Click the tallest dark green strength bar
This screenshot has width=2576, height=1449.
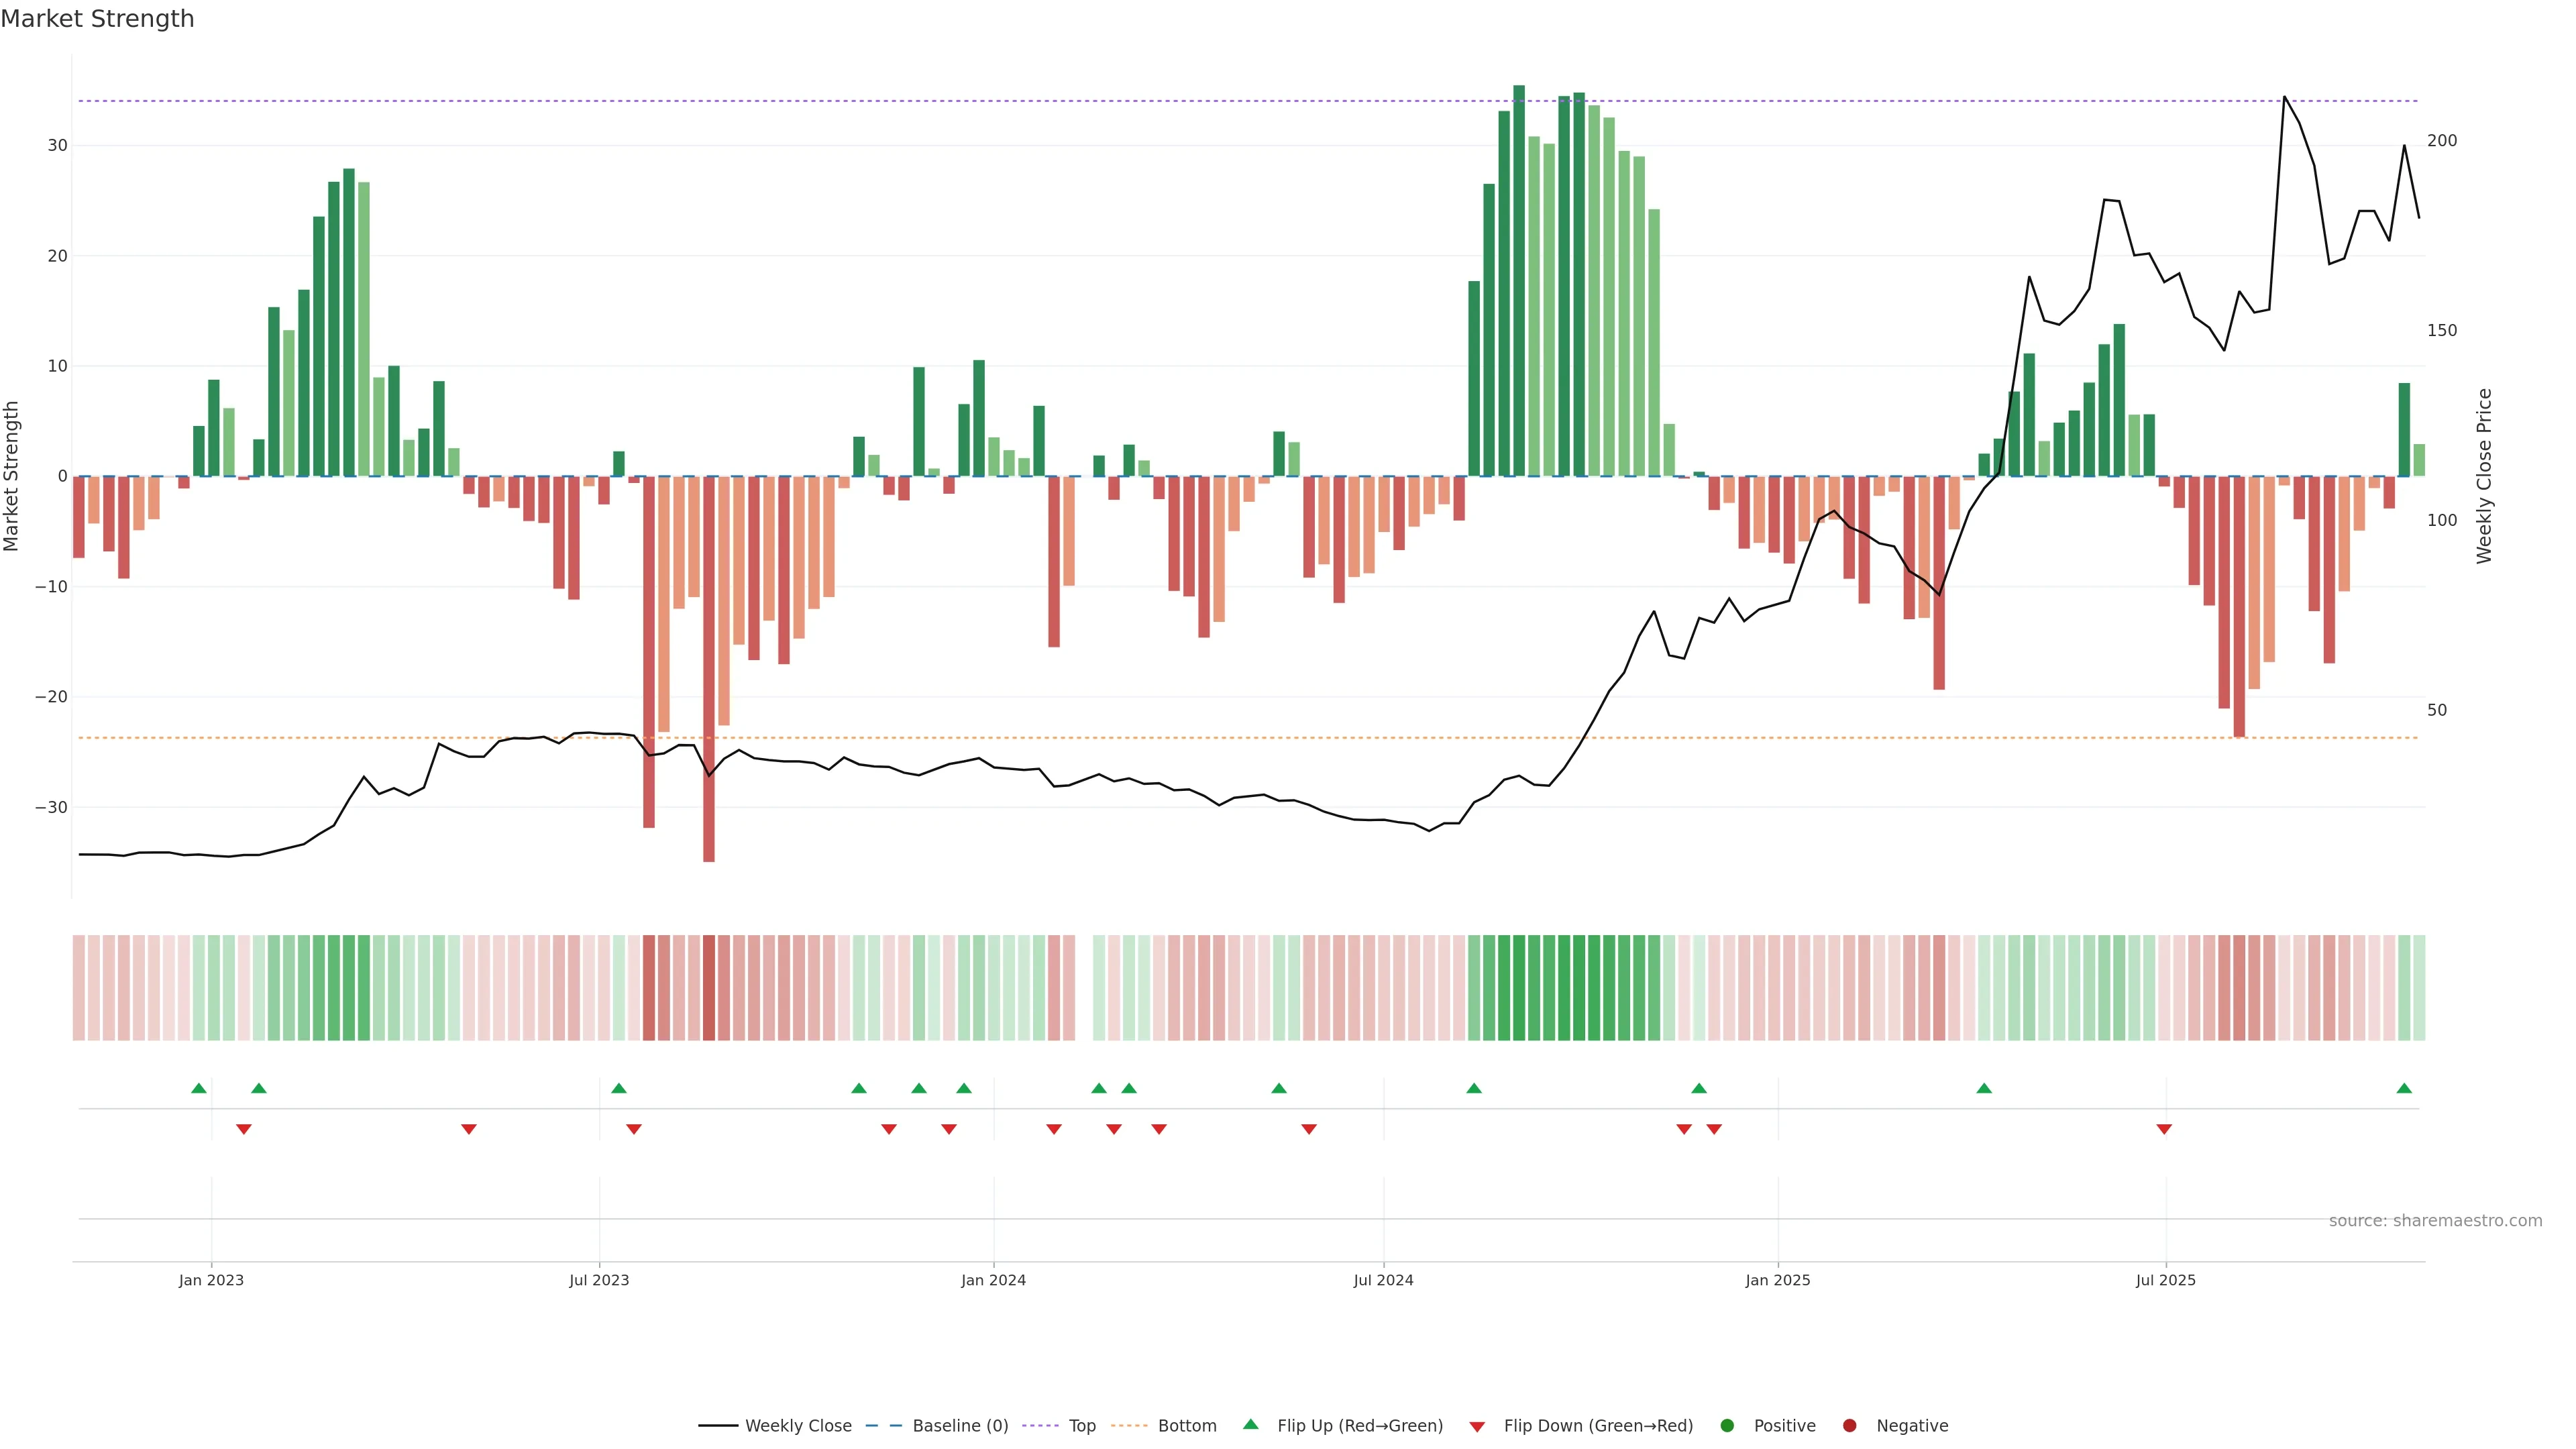(1518, 280)
